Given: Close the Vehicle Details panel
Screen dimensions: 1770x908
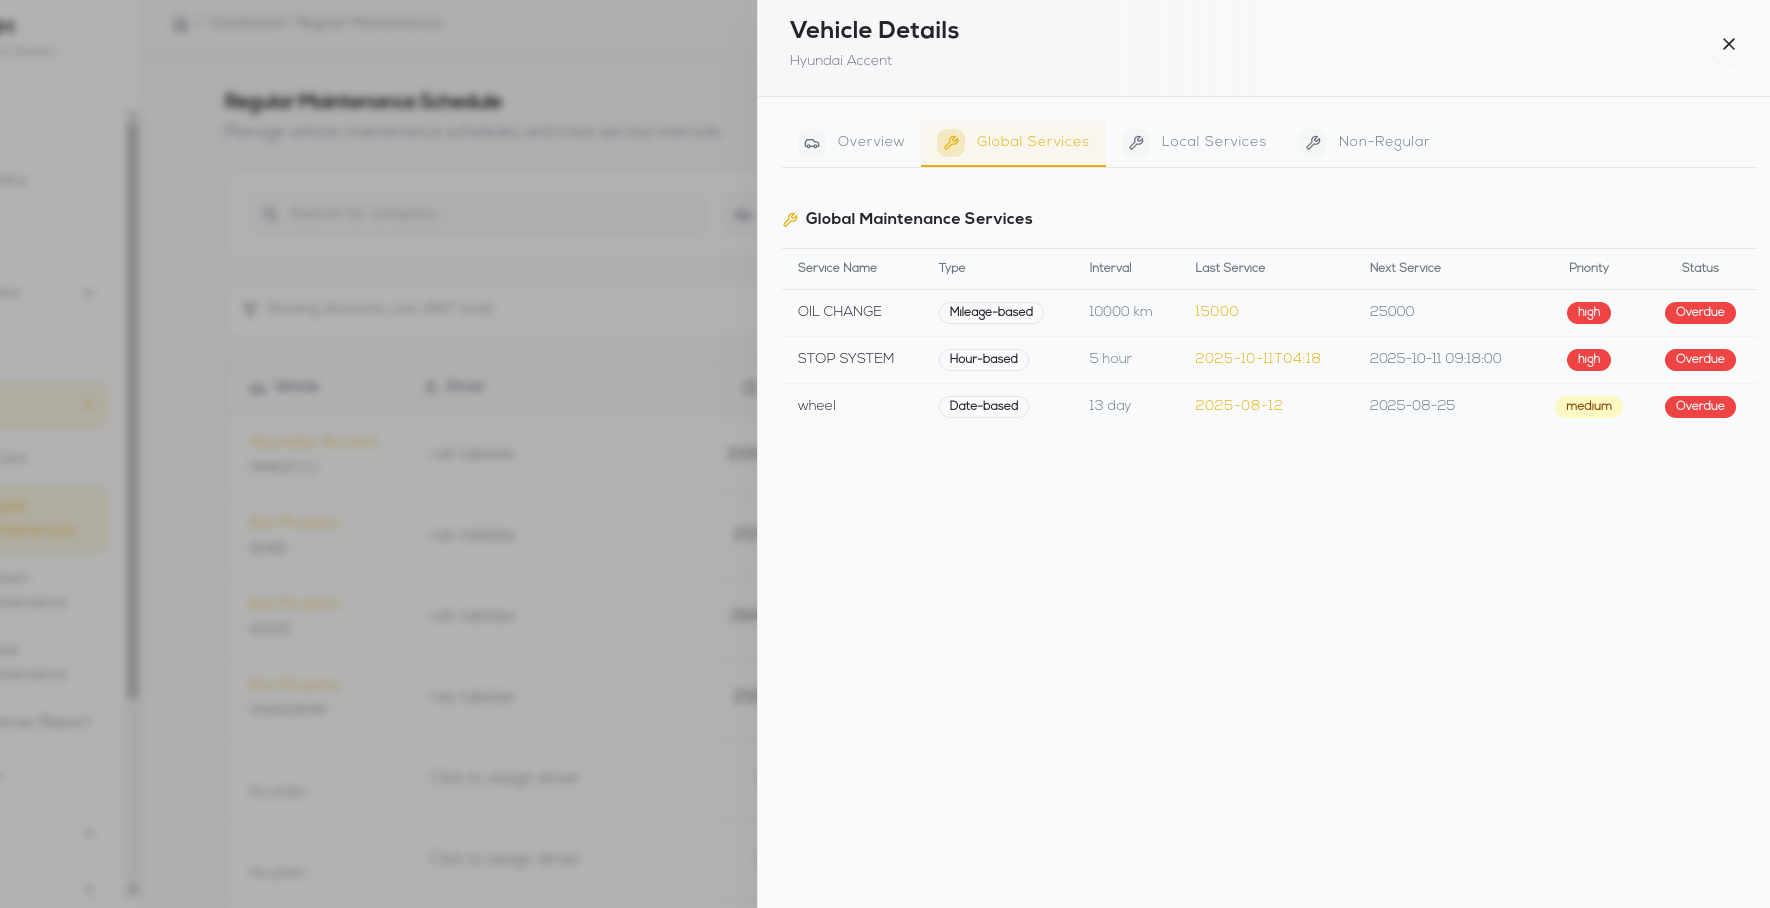Looking at the screenshot, I should (x=1728, y=44).
